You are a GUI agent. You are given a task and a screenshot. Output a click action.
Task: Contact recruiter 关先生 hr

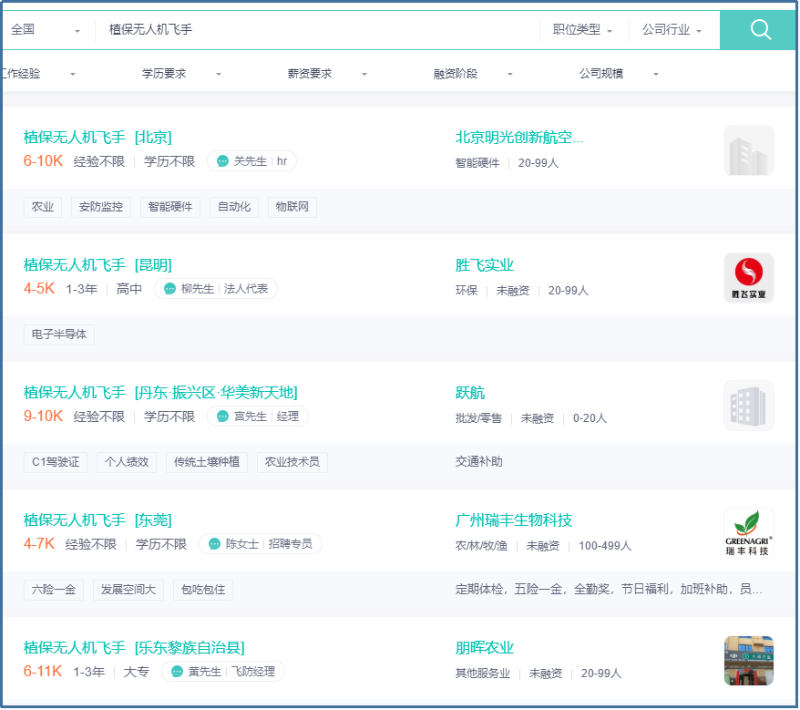[x=252, y=161]
